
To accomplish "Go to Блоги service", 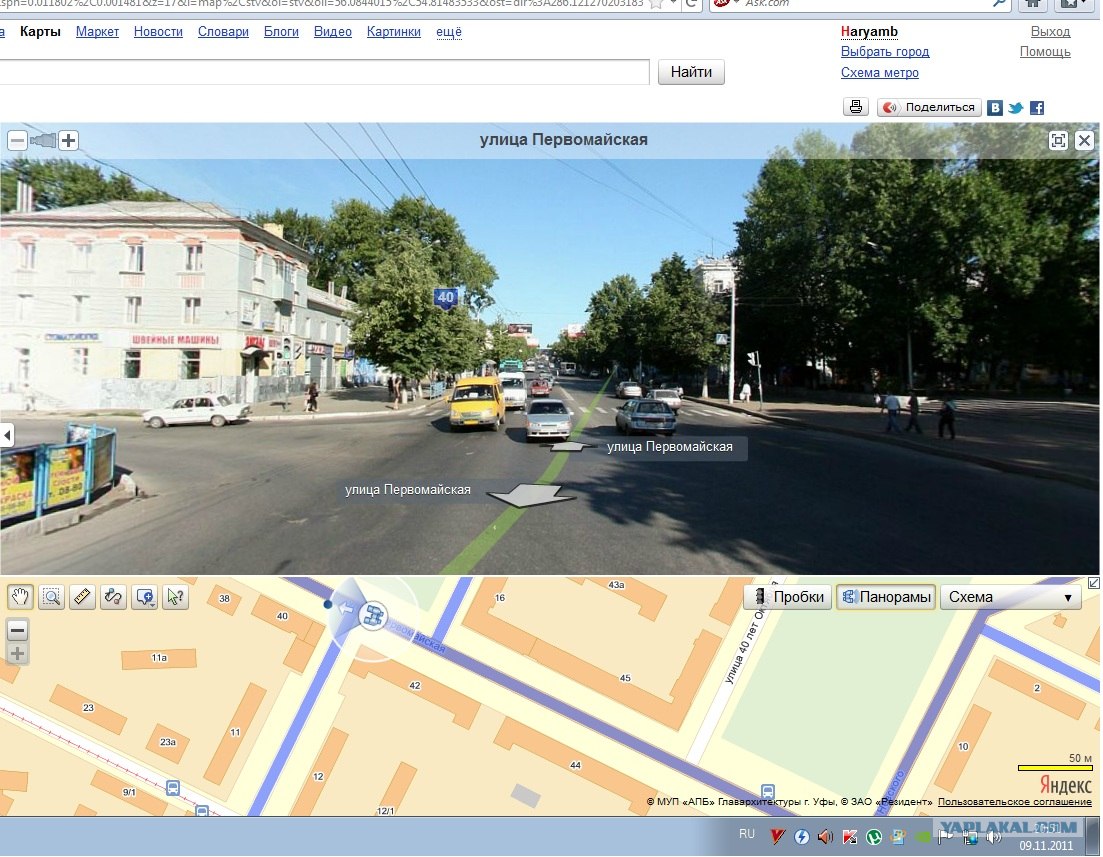I will [281, 32].
